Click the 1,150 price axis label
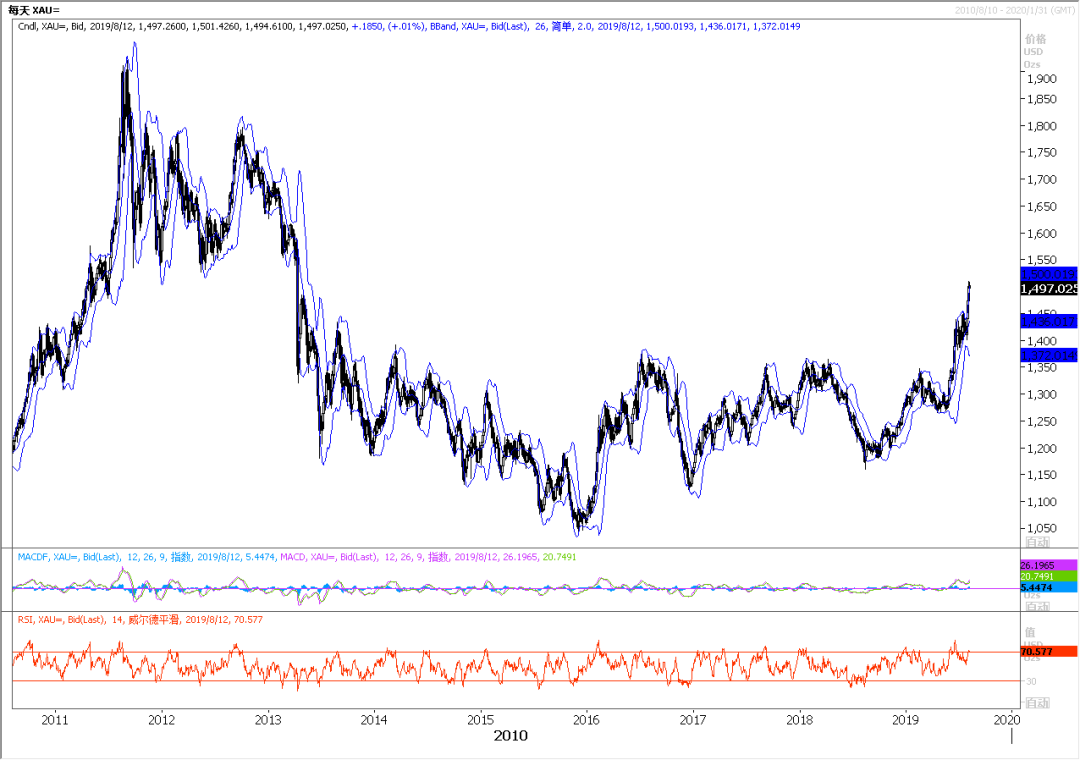The height and width of the screenshot is (760, 1080). point(1041,475)
